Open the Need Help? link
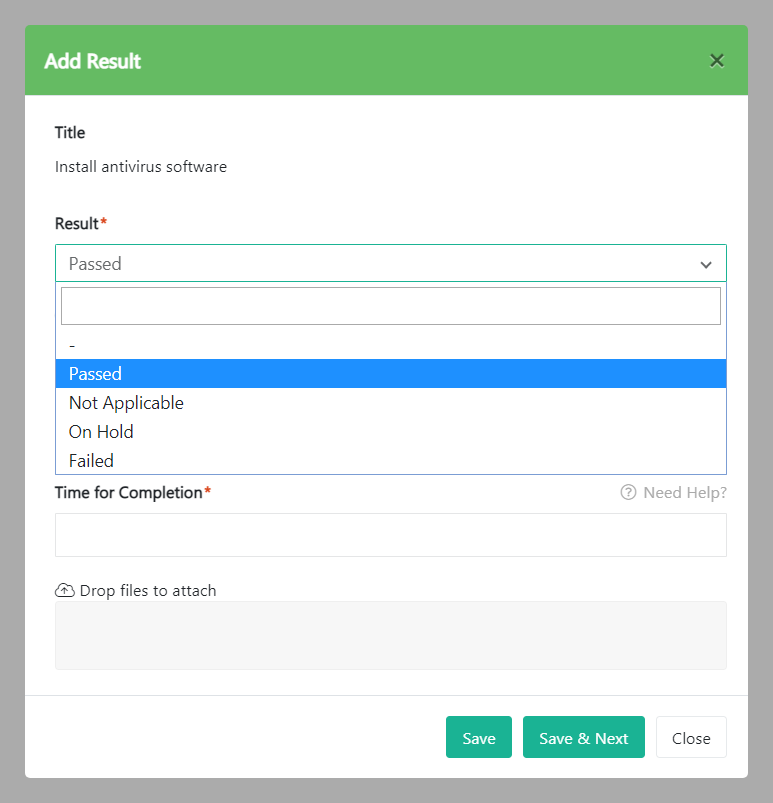Image resolution: width=773 pixels, height=803 pixels. pos(684,492)
